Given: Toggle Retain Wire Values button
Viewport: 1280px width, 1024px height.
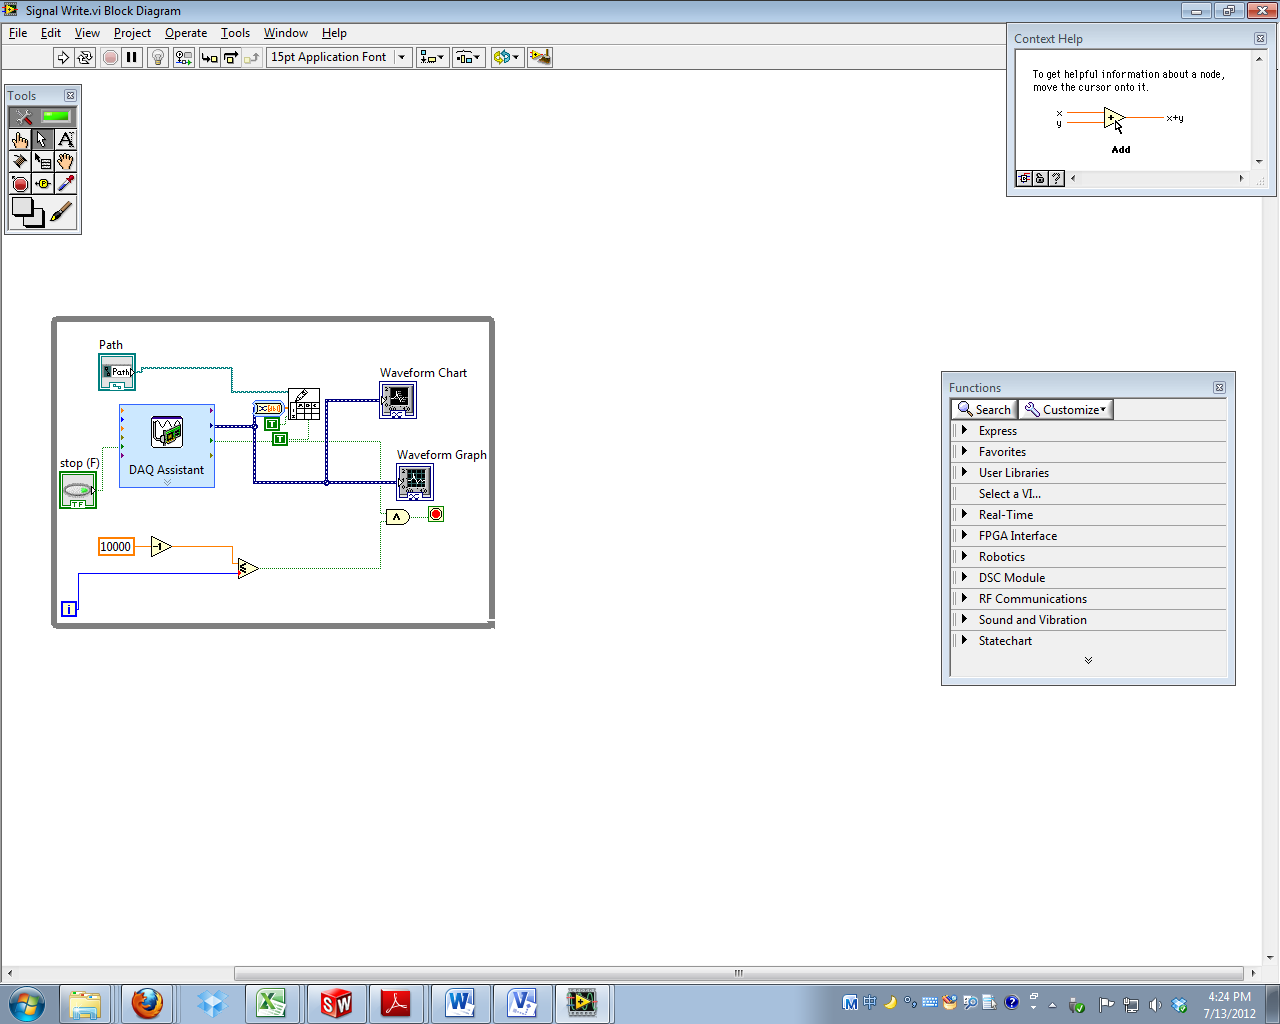Looking at the screenshot, I should coord(184,57).
